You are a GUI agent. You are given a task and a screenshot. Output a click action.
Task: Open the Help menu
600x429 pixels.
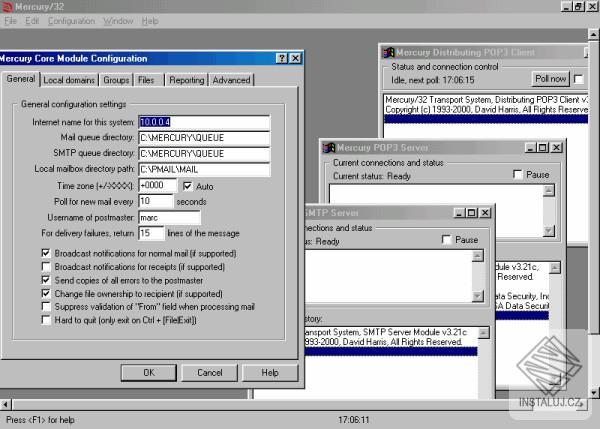pyautogui.click(x=150, y=21)
